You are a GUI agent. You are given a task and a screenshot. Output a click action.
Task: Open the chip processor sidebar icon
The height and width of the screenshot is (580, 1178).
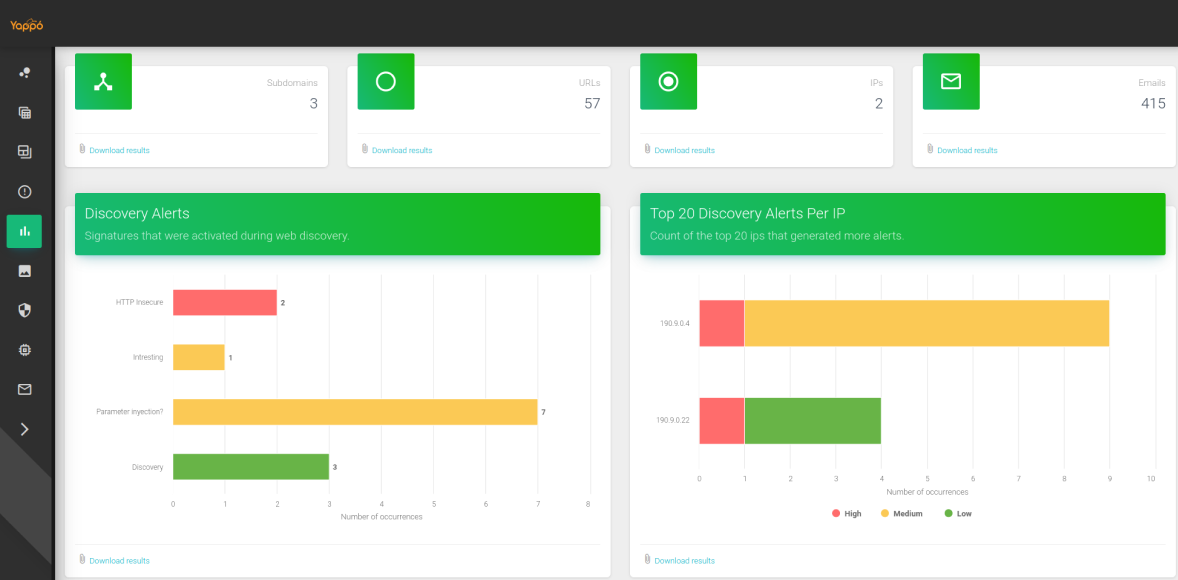[24, 350]
